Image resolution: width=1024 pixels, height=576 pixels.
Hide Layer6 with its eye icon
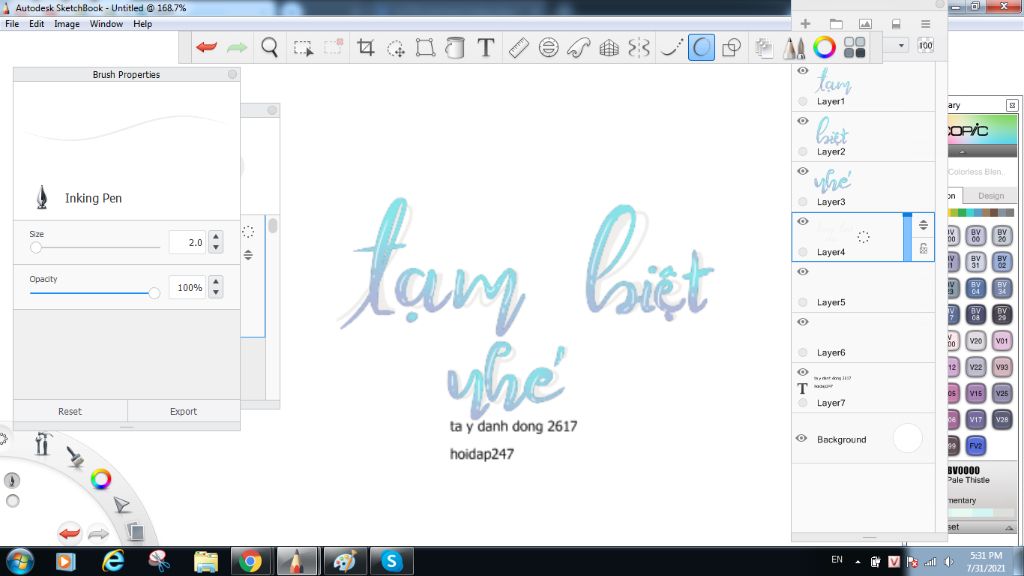pyautogui.click(x=803, y=322)
